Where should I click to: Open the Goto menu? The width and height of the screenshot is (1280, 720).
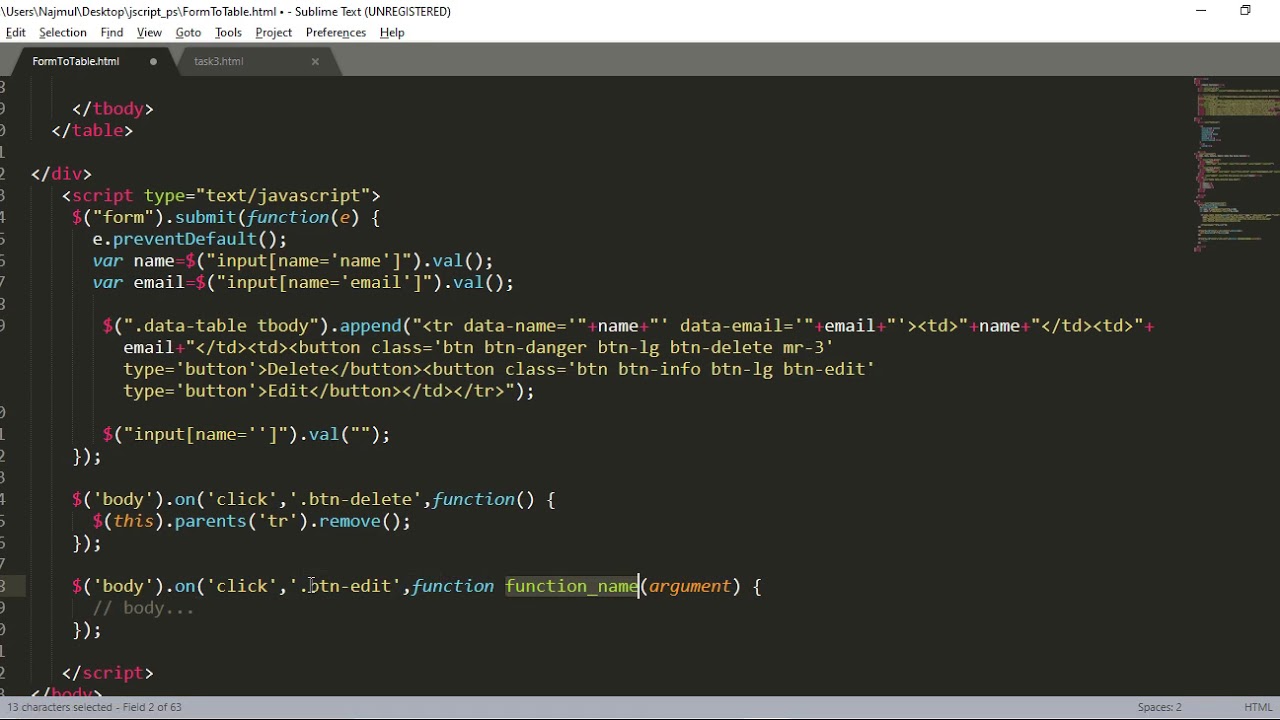[x=188, y=32]
